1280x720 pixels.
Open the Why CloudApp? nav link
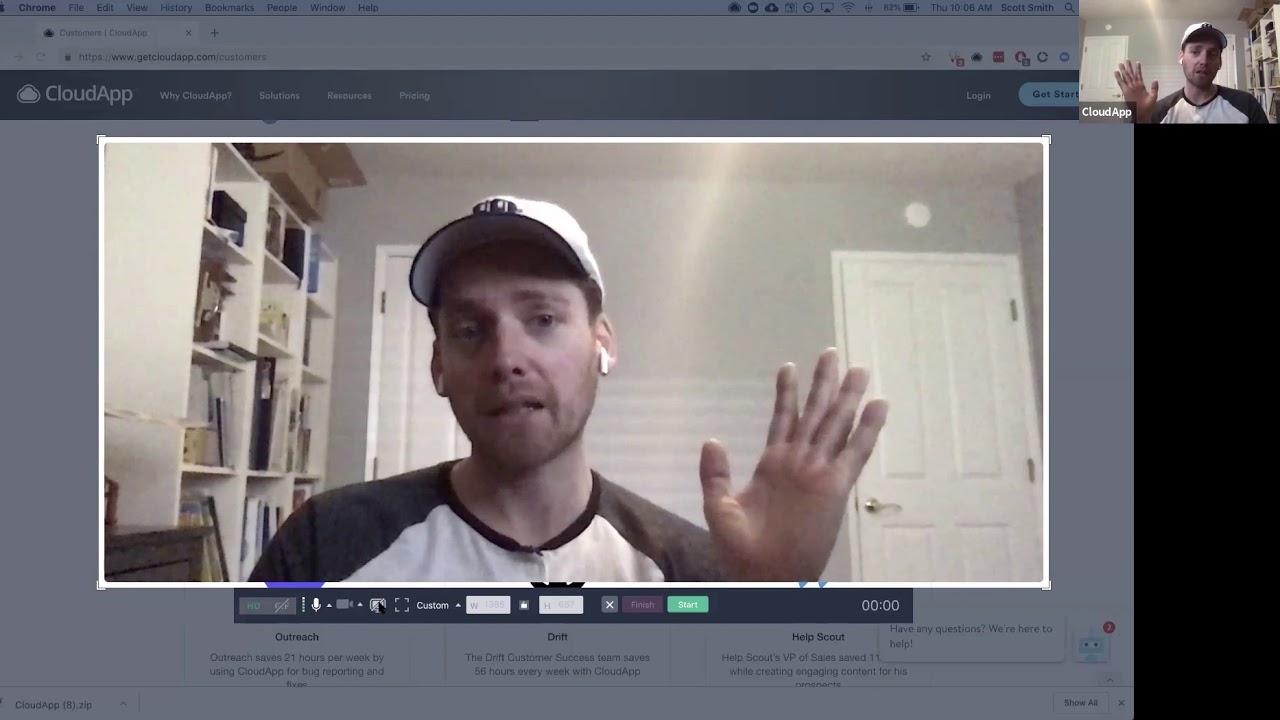coord(196,96)
